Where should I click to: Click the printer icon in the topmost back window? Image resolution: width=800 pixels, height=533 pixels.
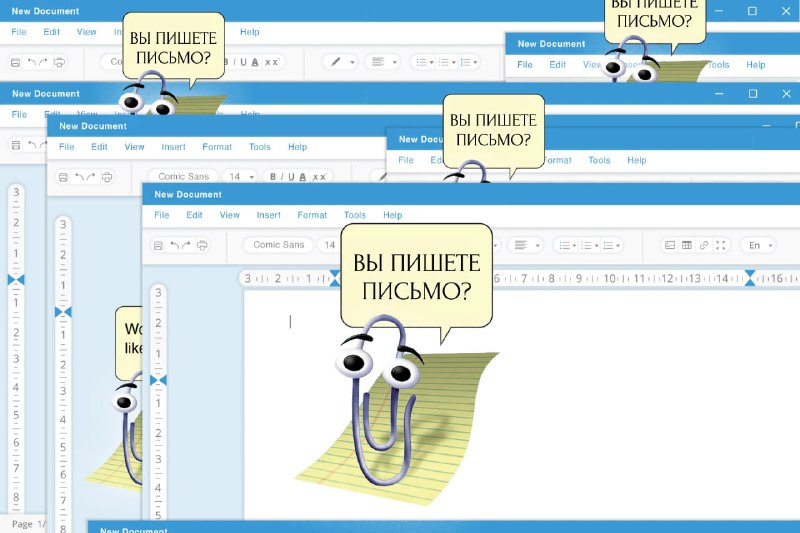tap(60, 62)
